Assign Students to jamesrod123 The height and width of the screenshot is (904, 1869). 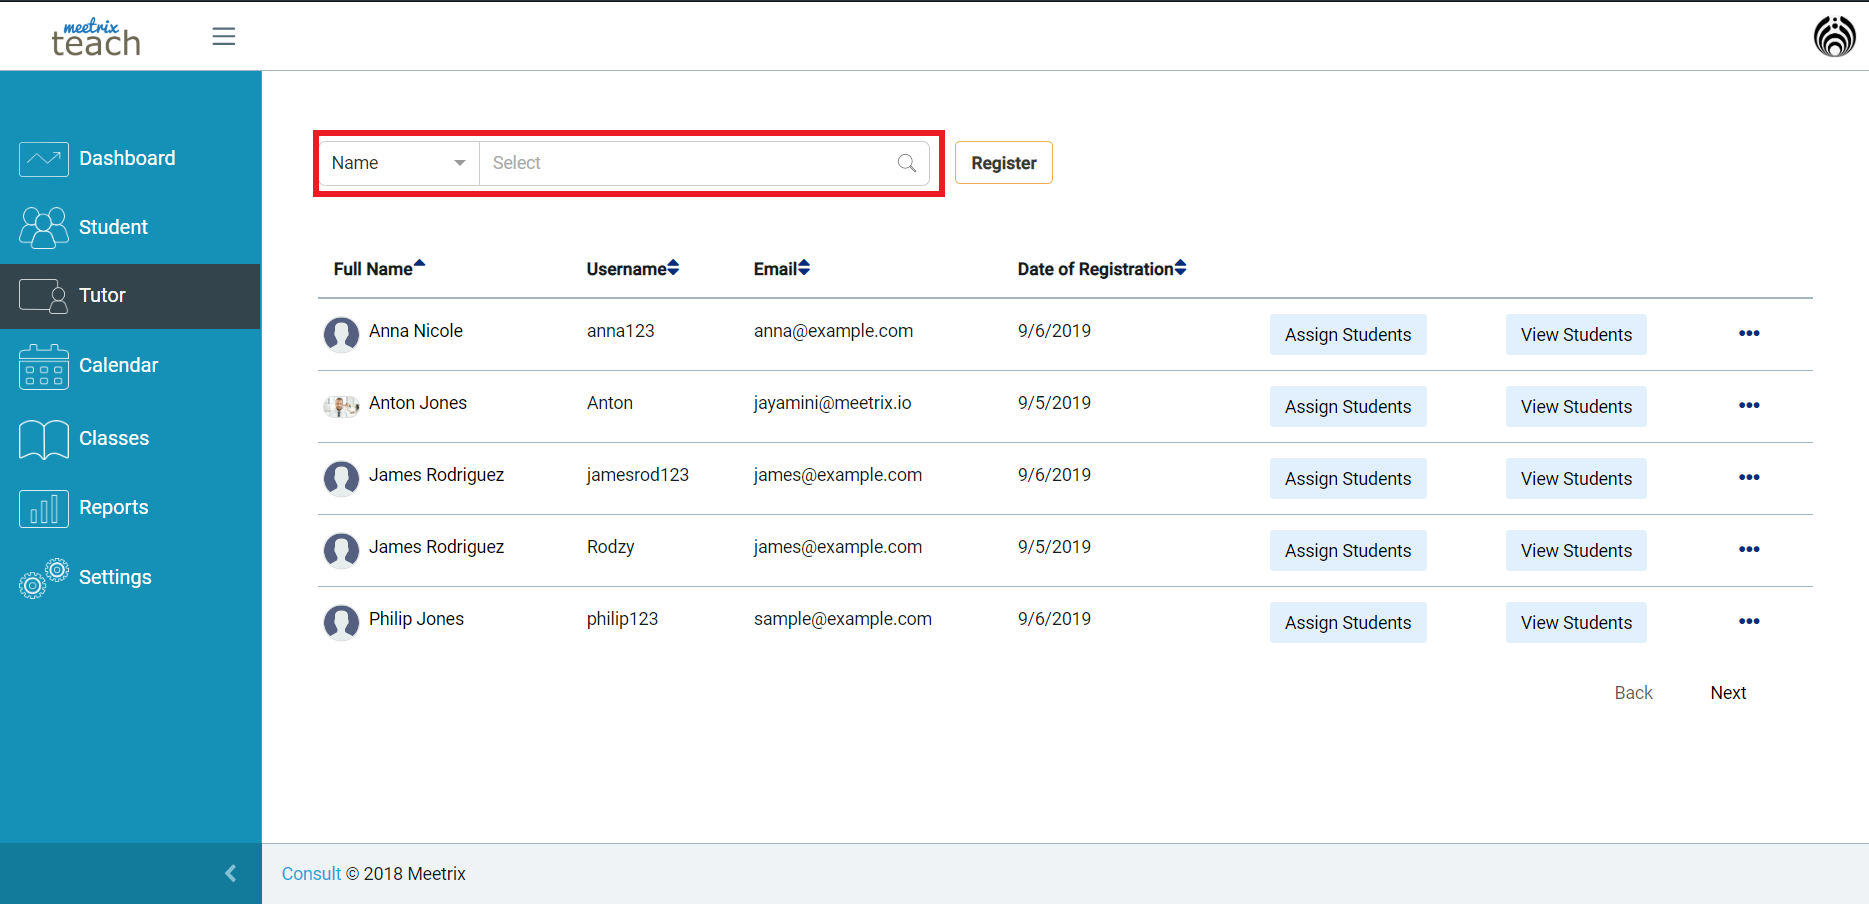(x=1348, y=479)
